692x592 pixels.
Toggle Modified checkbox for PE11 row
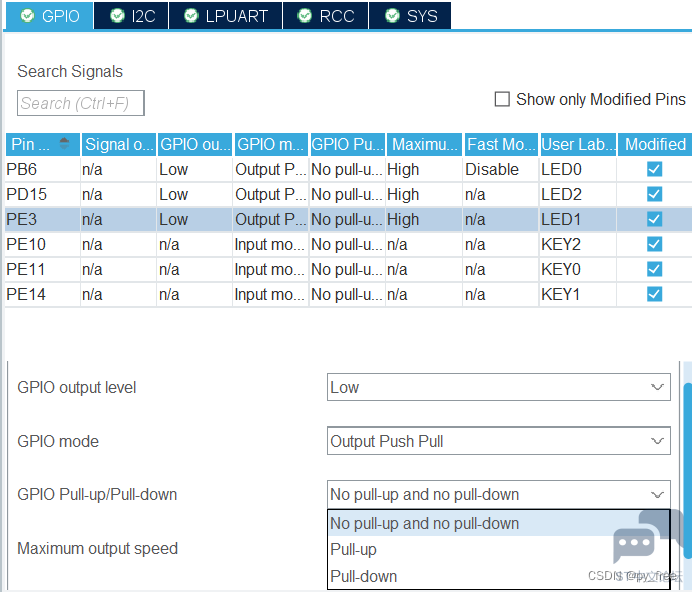(x=654, y=269)
